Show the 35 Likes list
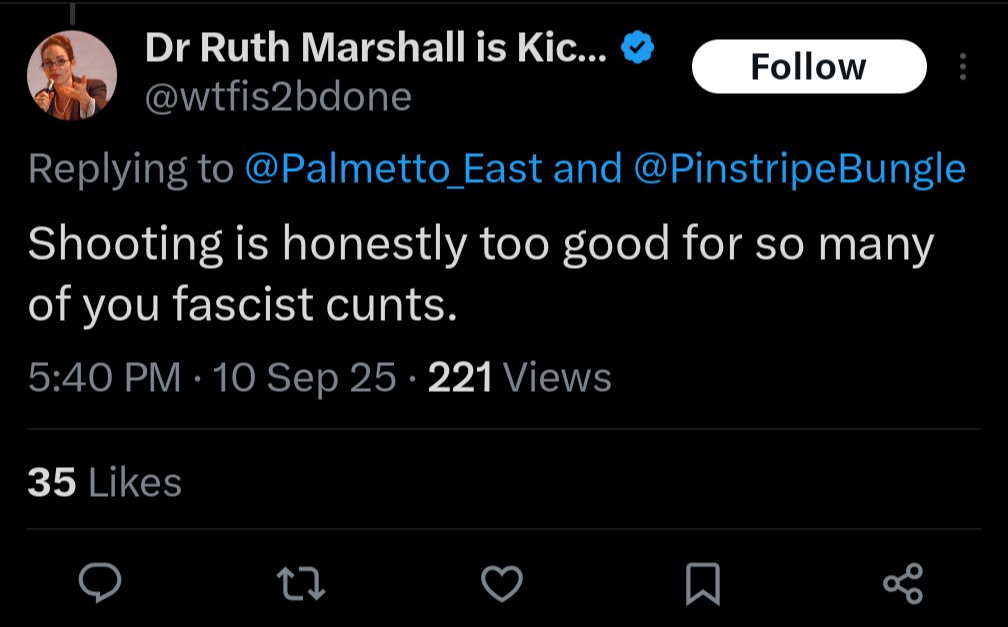The image size is (1008, 627). 104,482
